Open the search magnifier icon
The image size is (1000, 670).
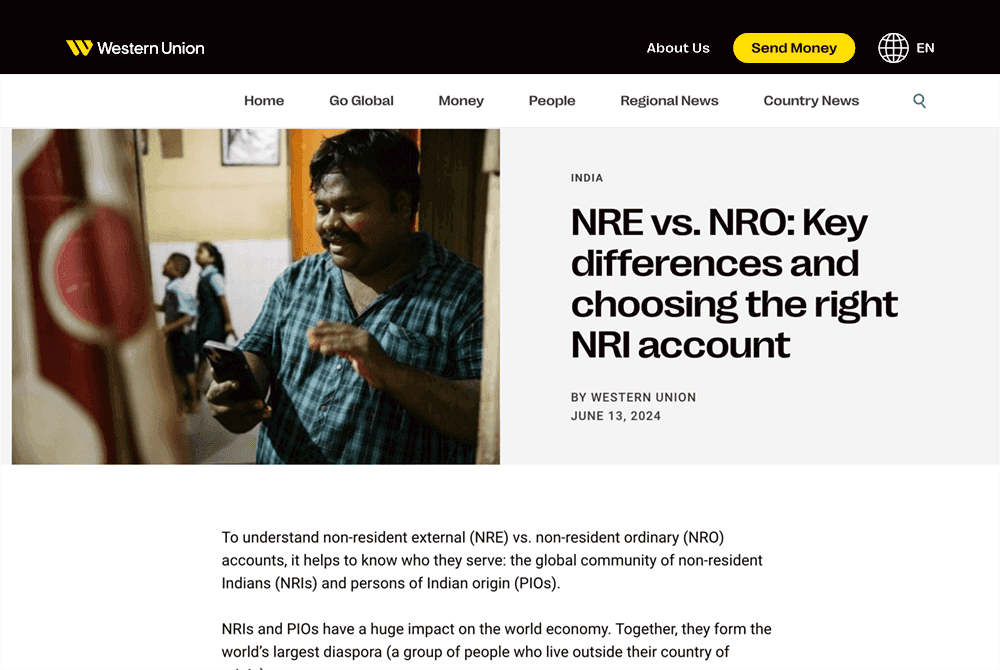(x=919, y=101)
